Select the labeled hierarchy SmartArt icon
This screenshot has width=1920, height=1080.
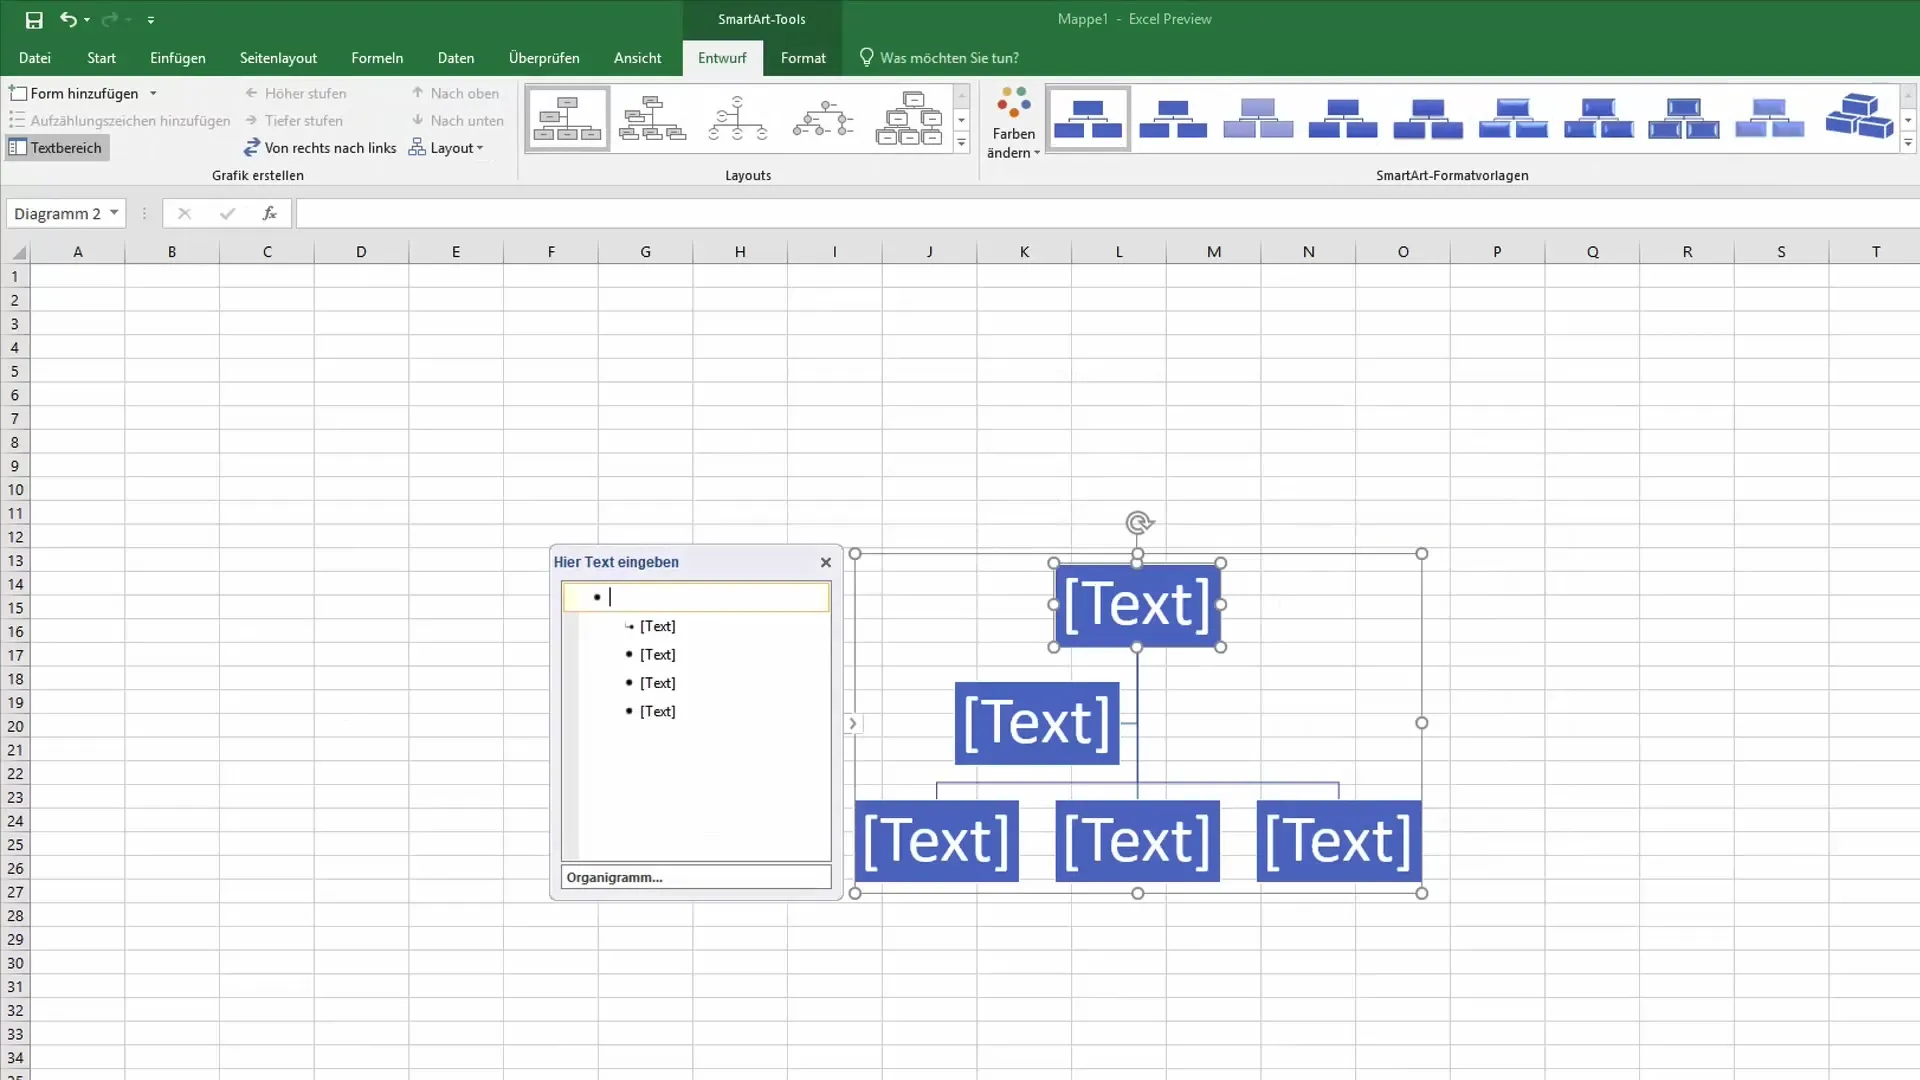823,119
